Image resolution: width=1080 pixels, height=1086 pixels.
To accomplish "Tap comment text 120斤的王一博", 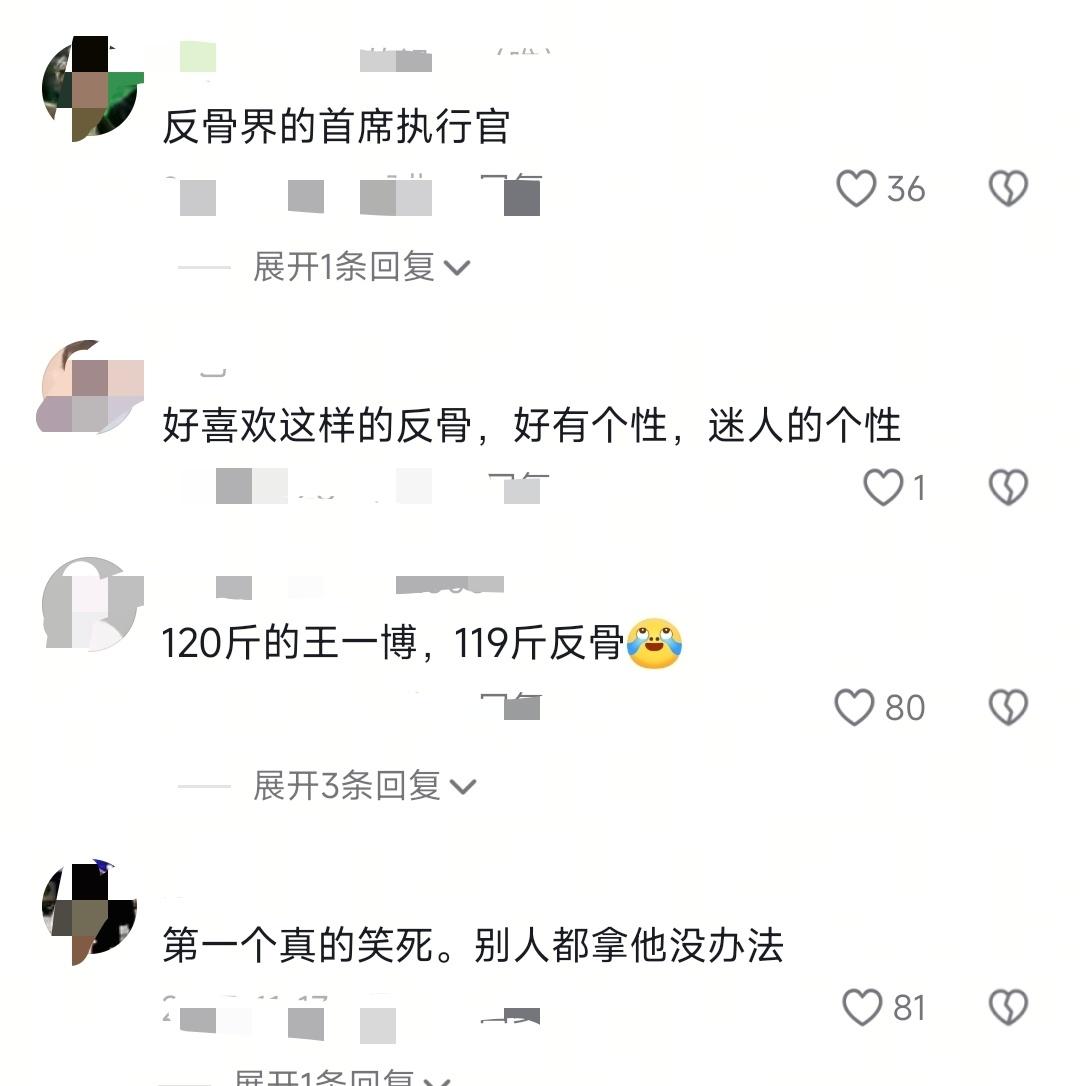I will click(x=289, y=643).
